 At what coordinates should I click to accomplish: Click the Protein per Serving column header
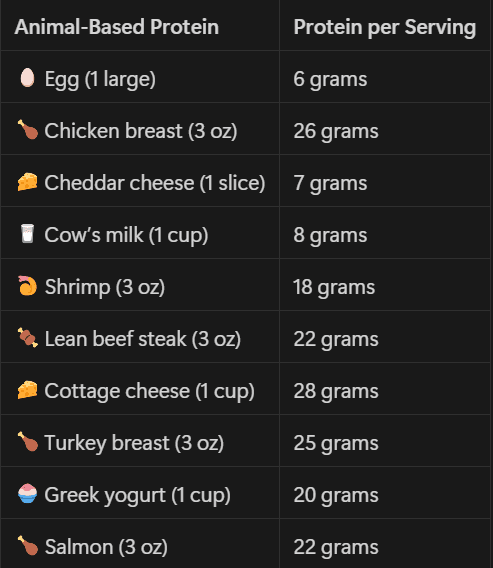pyautogui.click(x=385, y=27)
